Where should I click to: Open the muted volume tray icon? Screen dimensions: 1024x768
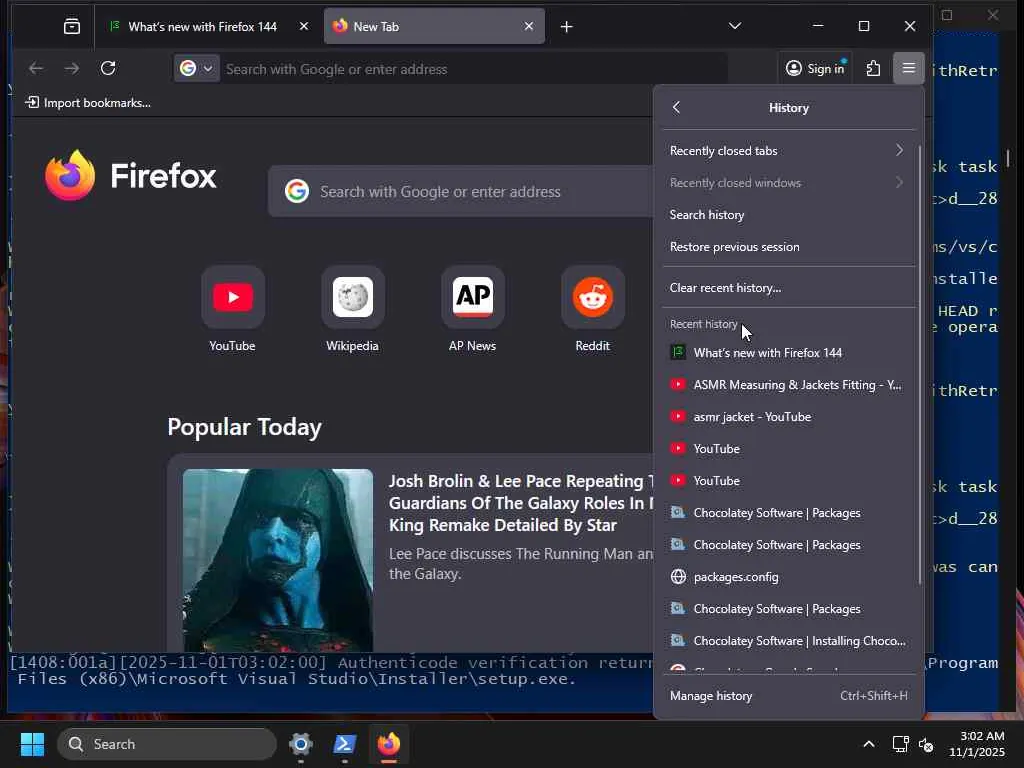coord(925,744)
